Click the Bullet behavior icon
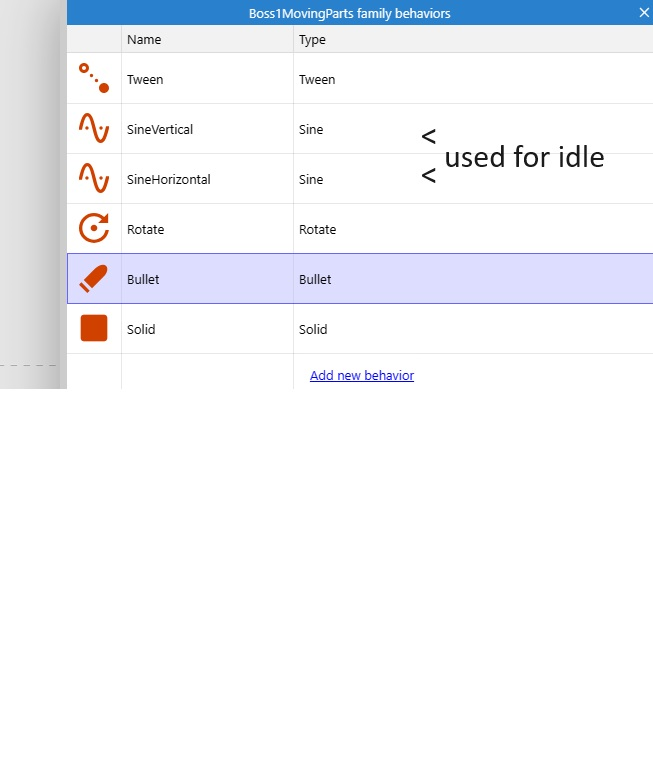 [x=94, y=279]
